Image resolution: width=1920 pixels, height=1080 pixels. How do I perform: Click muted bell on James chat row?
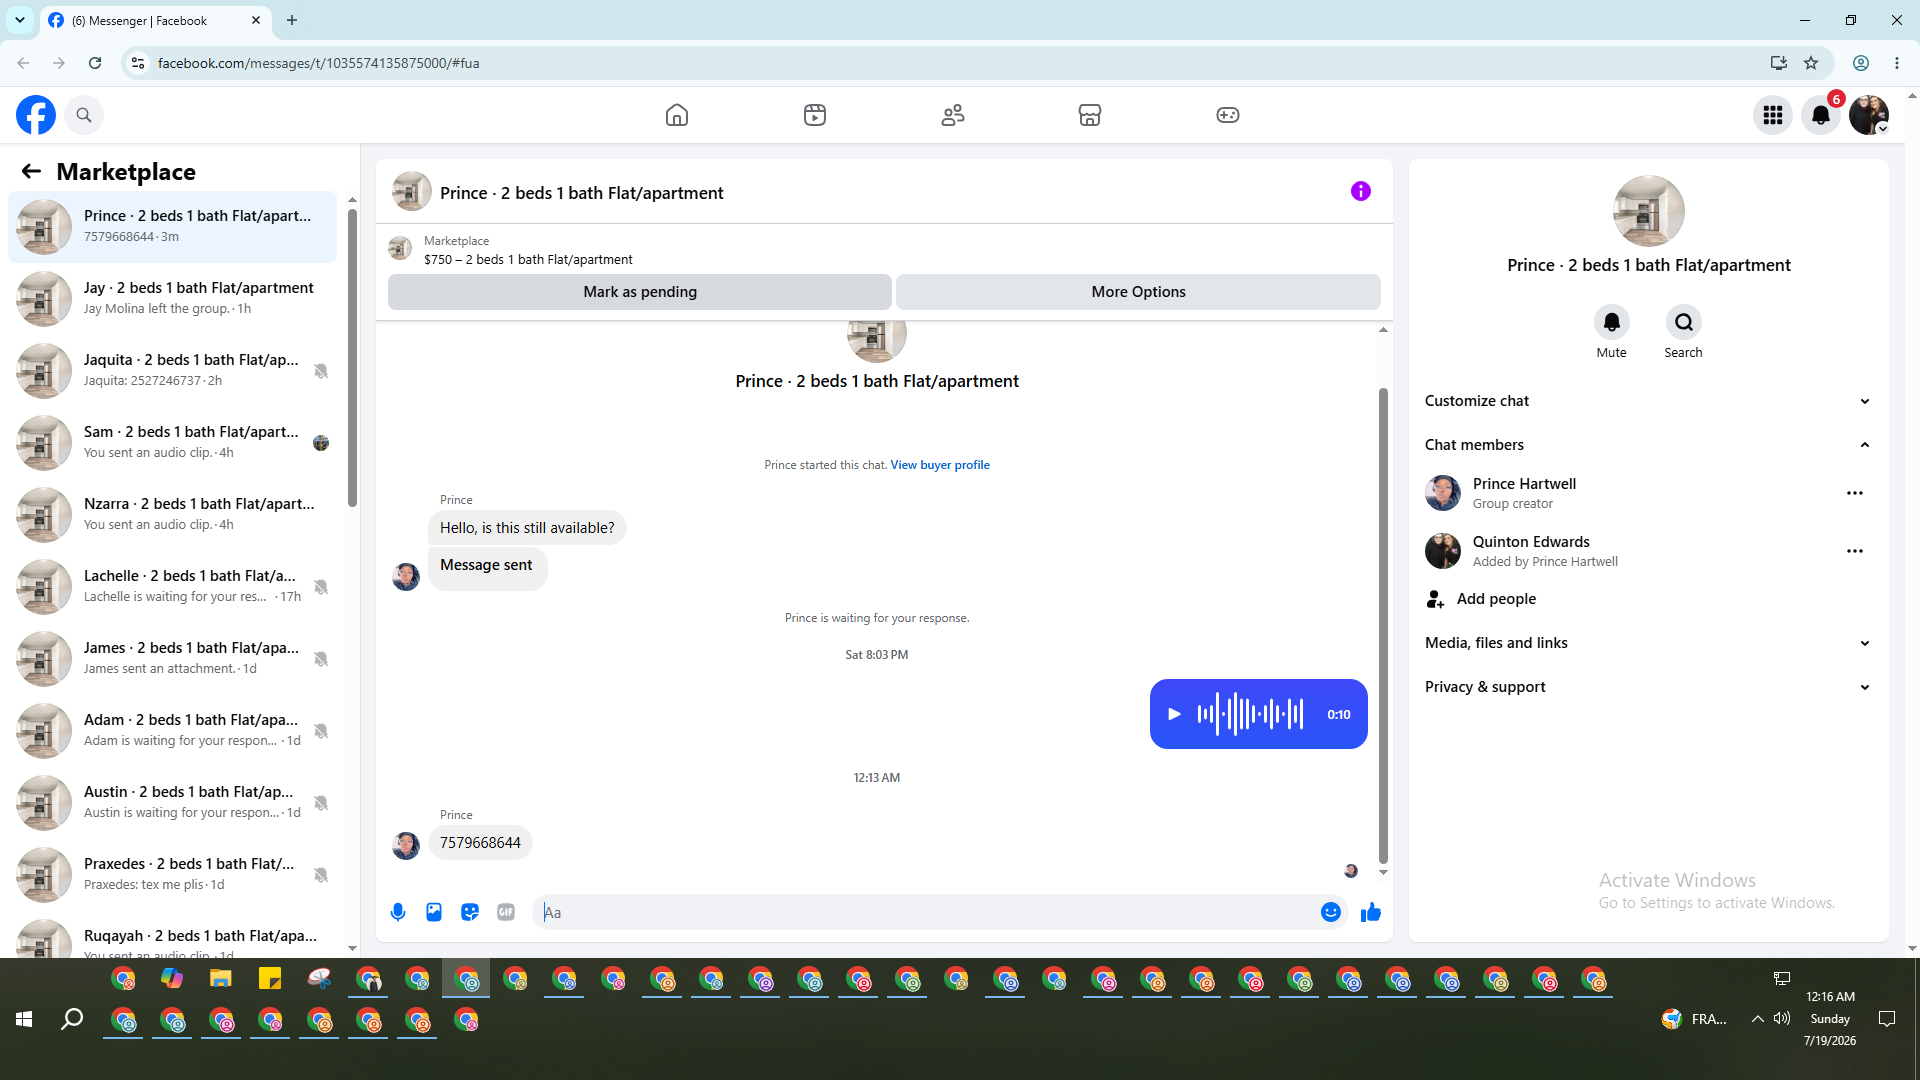click(x=321, y=659)
